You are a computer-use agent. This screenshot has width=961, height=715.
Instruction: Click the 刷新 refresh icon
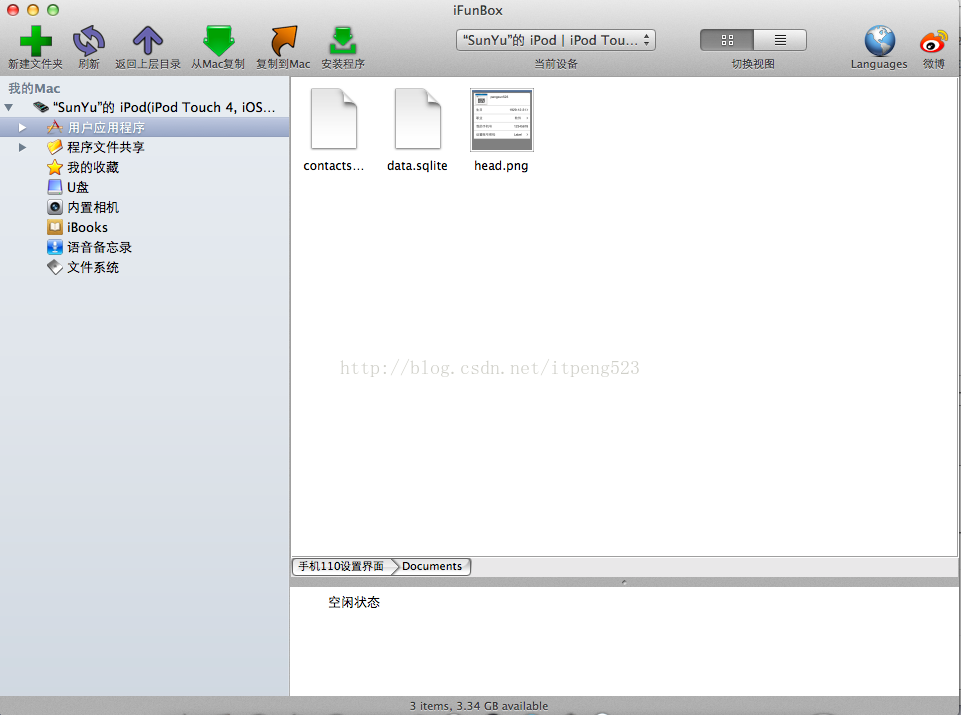[x=89, y=40]
